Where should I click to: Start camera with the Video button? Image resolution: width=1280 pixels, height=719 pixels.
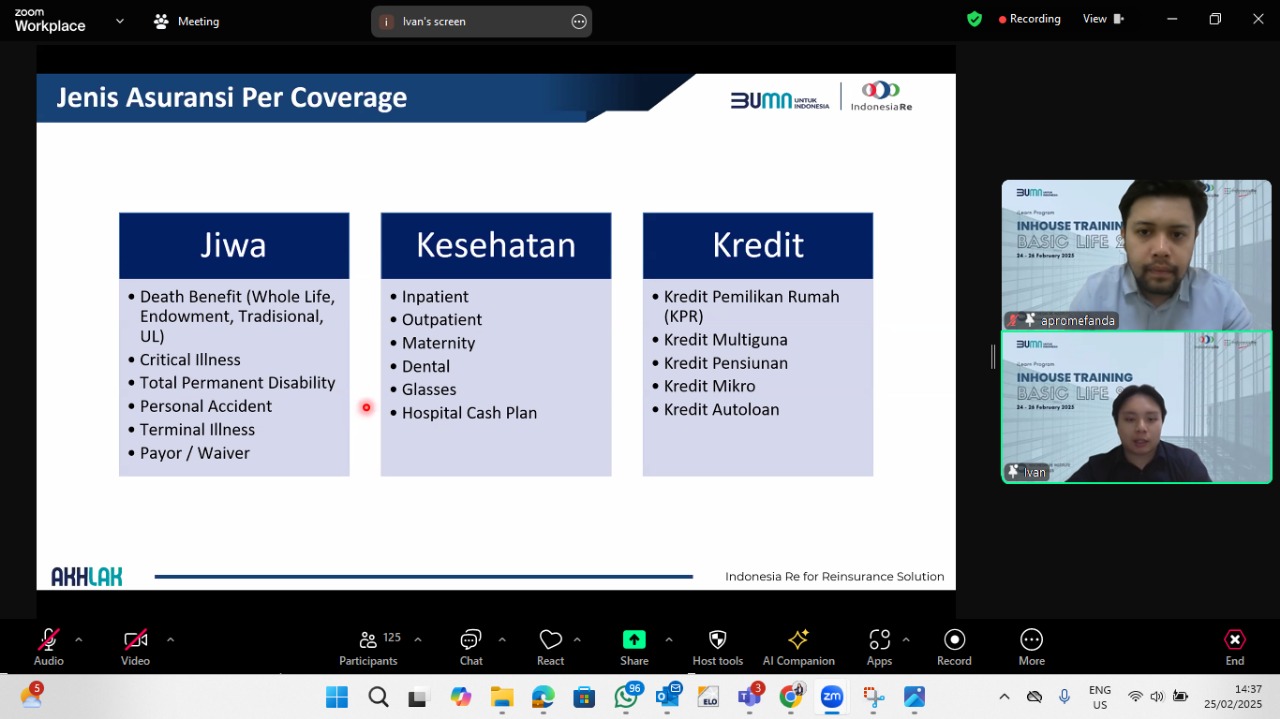coord(135,647)
